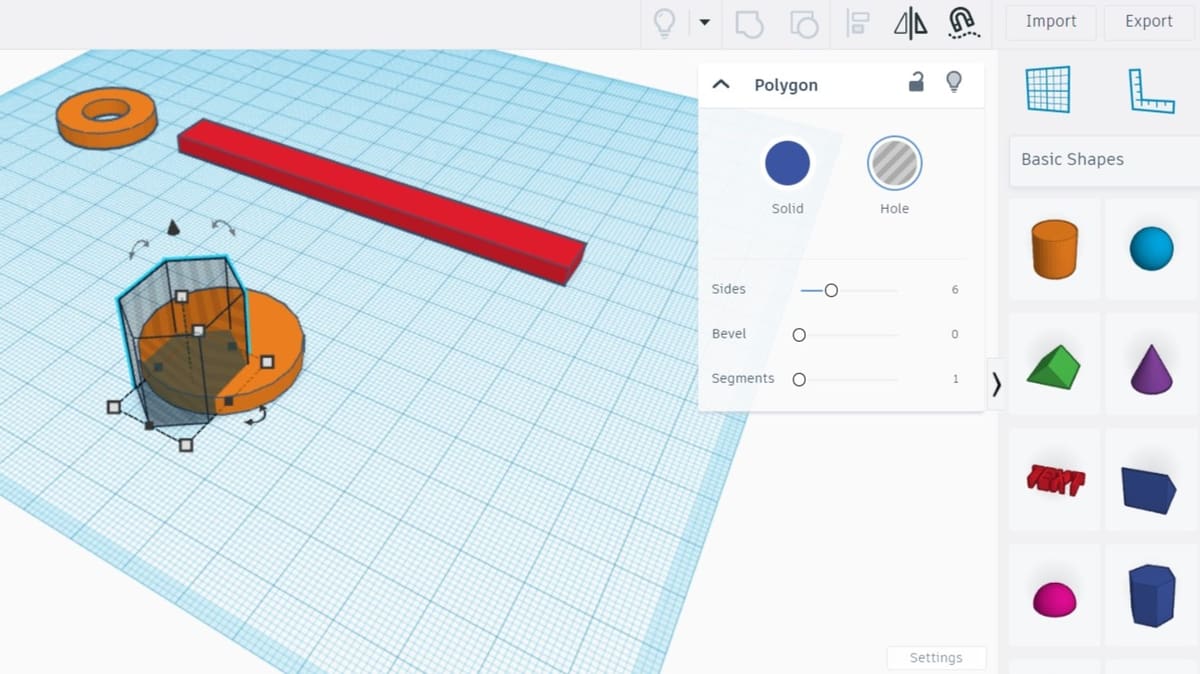Select the orange Cylinder shape
Screen dimensions: 1200x674
1054,249
